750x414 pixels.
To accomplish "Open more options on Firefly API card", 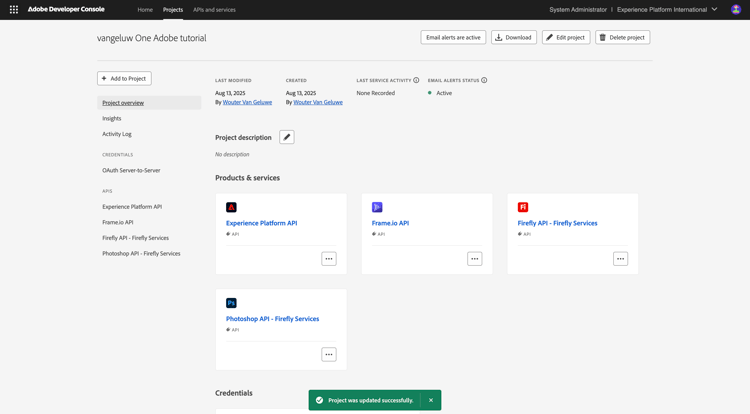I will (620, 259).
